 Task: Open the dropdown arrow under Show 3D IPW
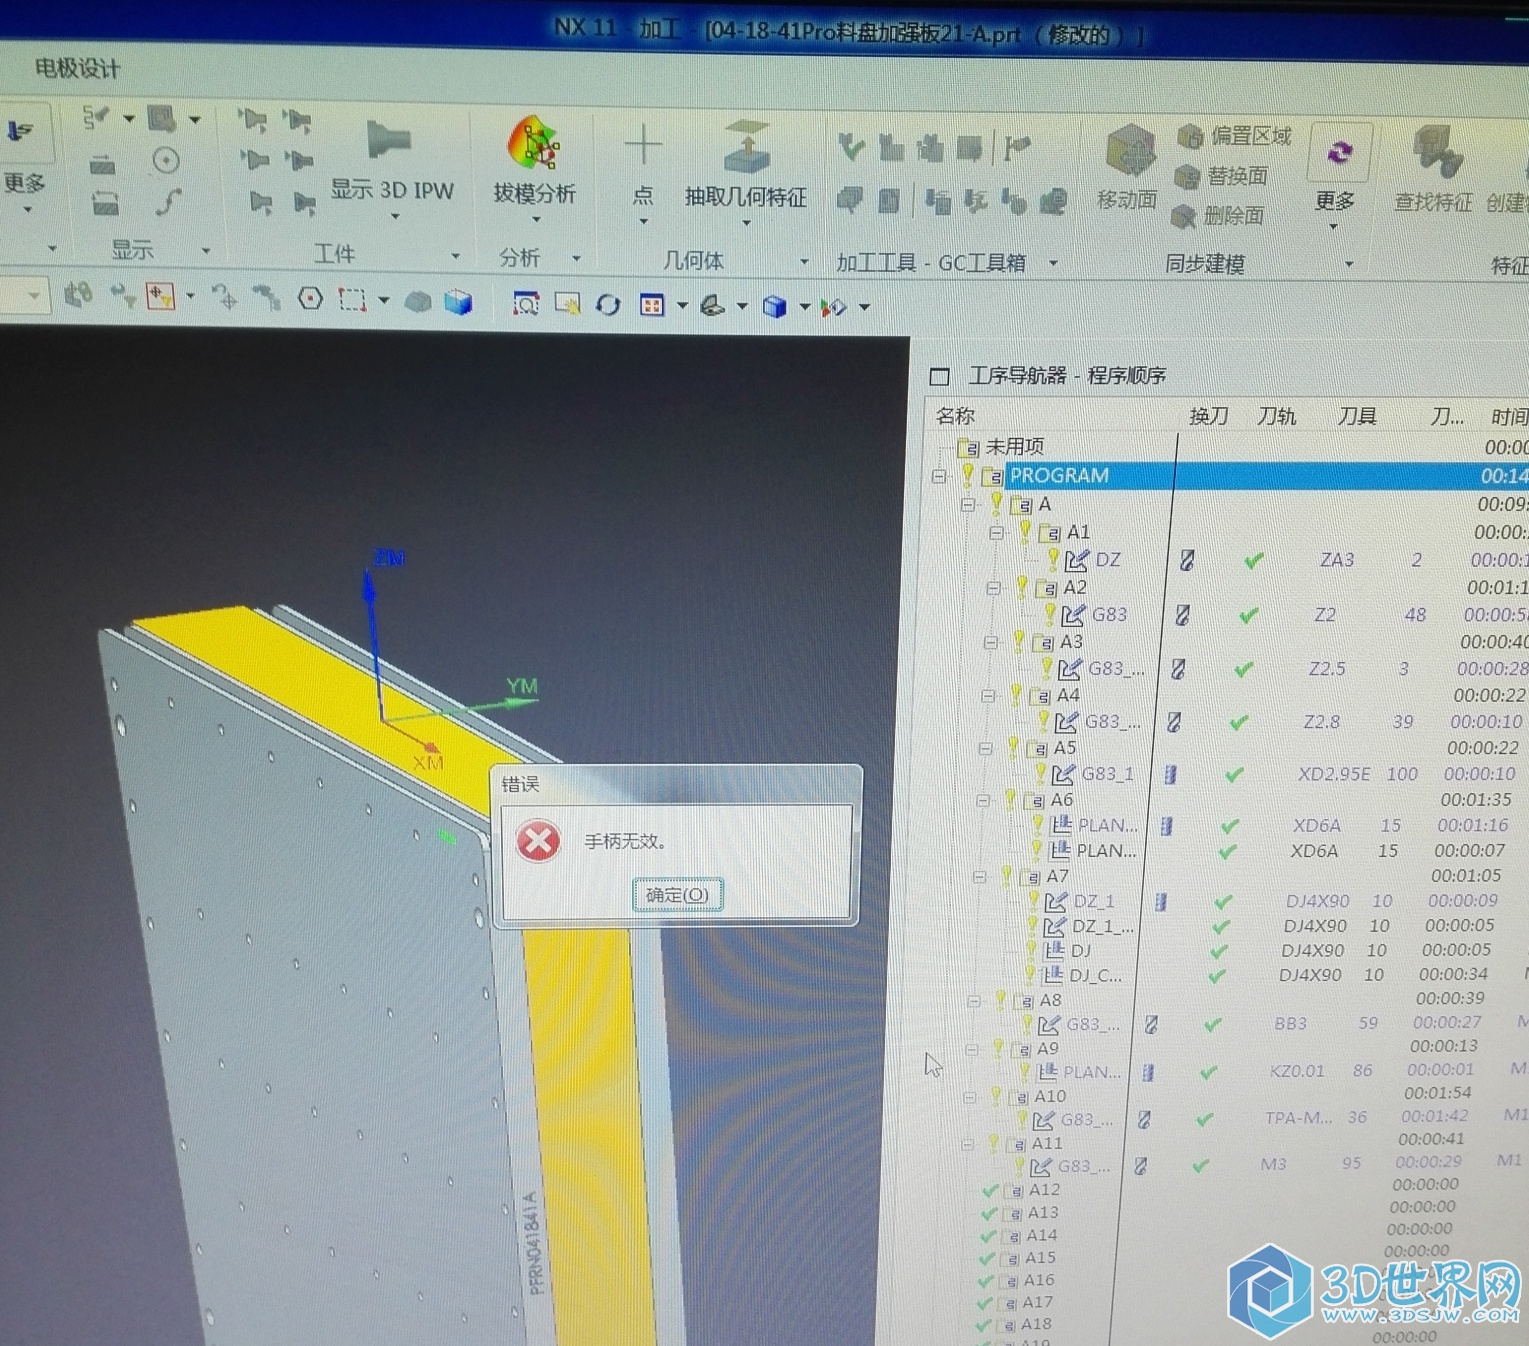pyautogui.click(x=395, y=216)
